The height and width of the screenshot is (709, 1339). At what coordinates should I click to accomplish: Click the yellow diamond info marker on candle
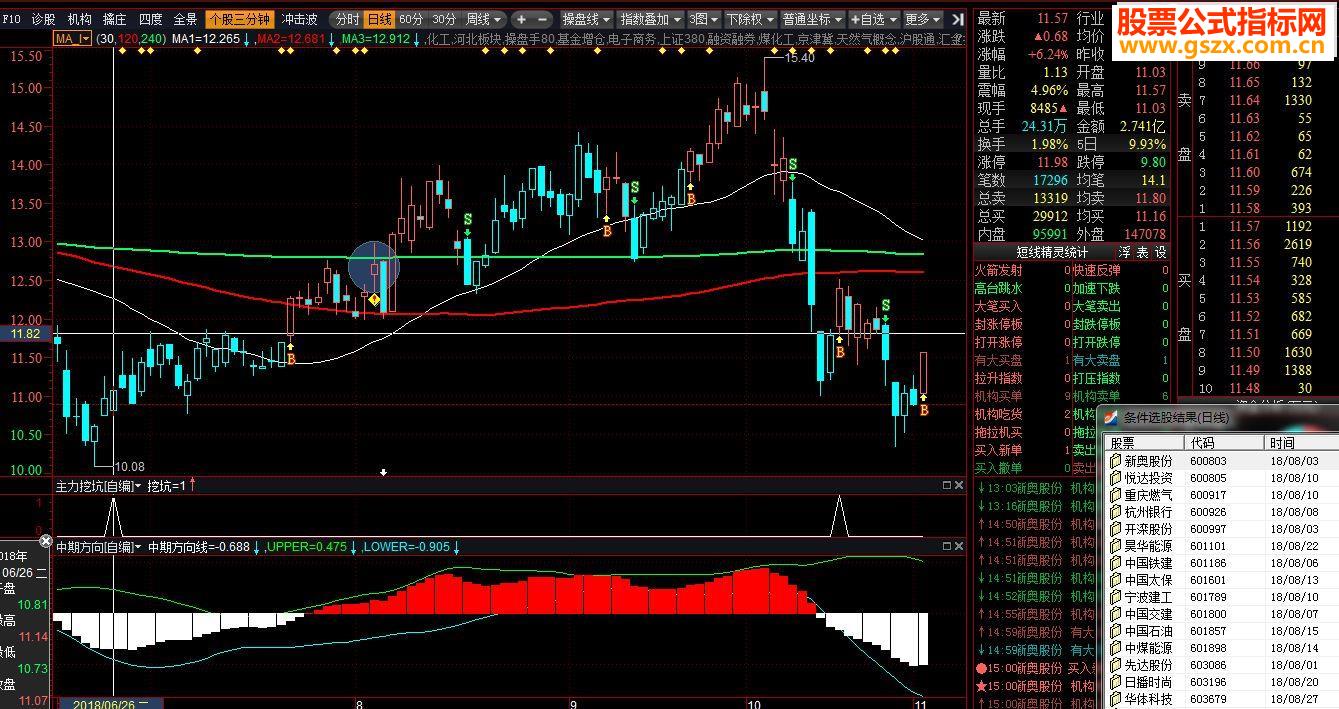coord(374,299)
